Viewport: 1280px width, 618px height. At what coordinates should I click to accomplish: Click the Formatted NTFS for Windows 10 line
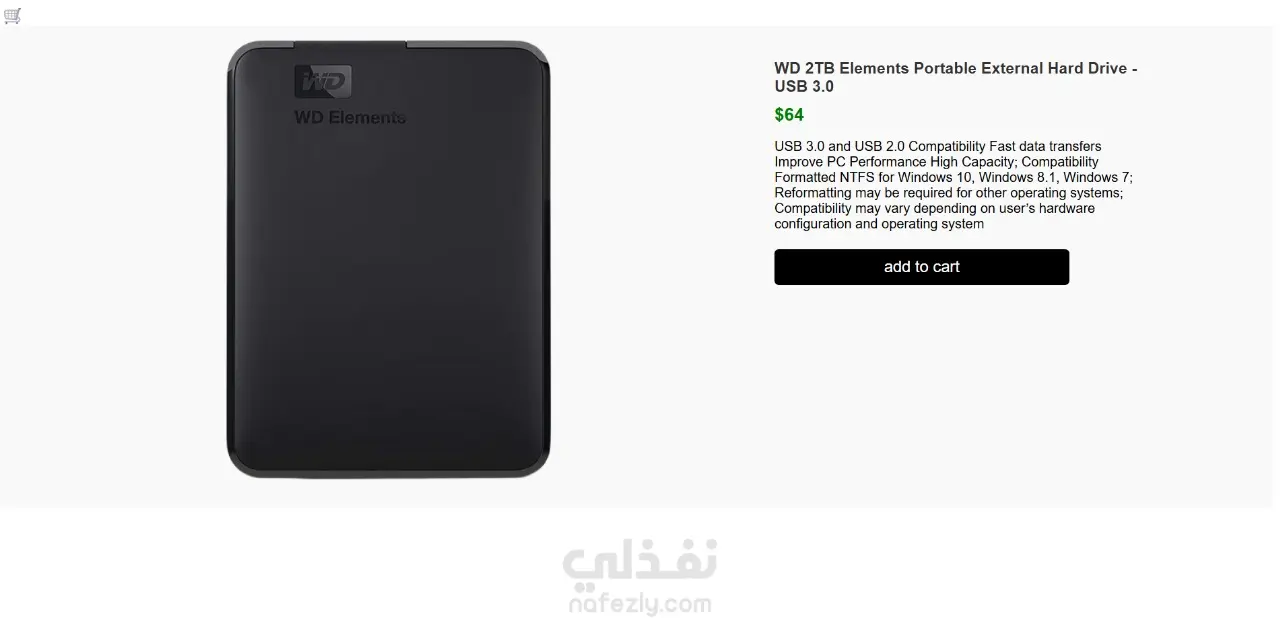tap(953, 177)
